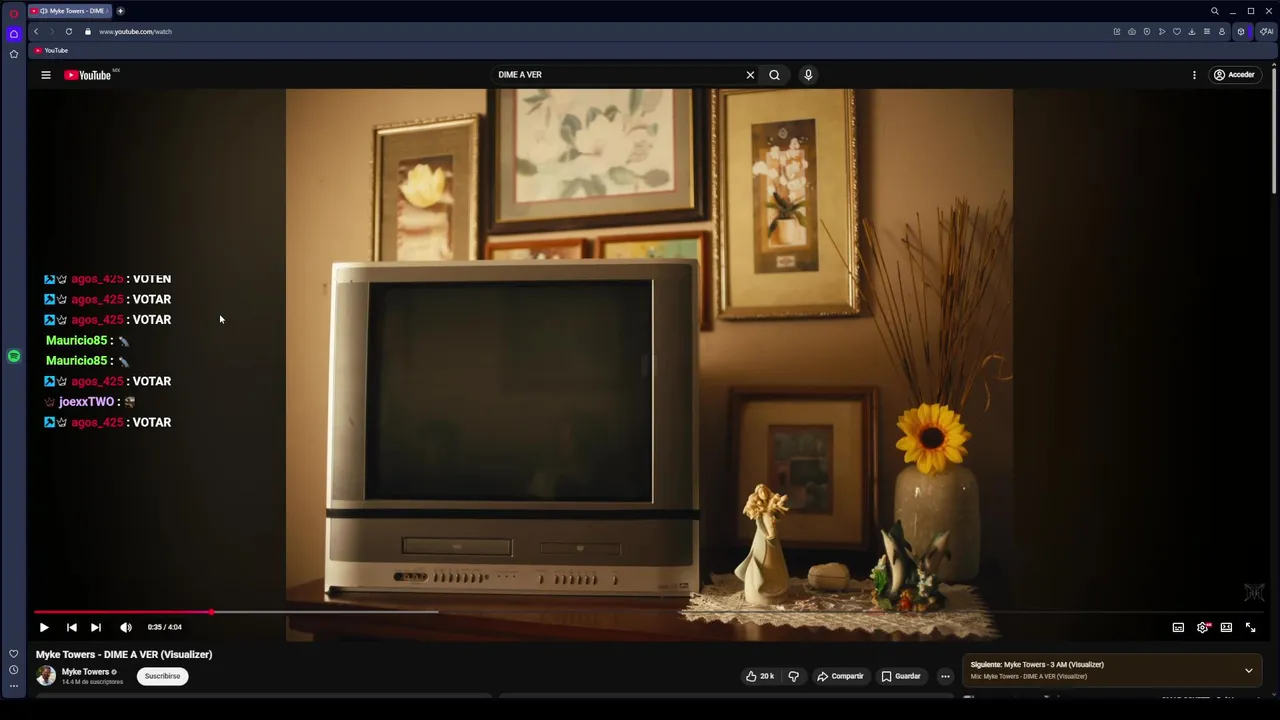1280x720 pixels.
Task: View site info via the padlock icon
Action: [88, 32]
